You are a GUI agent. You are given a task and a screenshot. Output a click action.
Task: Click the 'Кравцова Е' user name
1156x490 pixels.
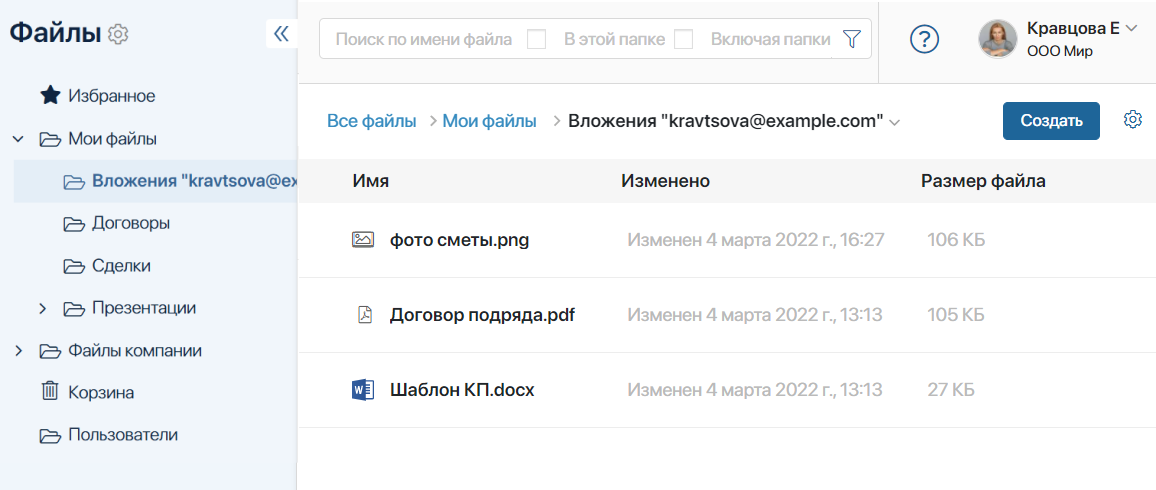(x=1073, y=29)
